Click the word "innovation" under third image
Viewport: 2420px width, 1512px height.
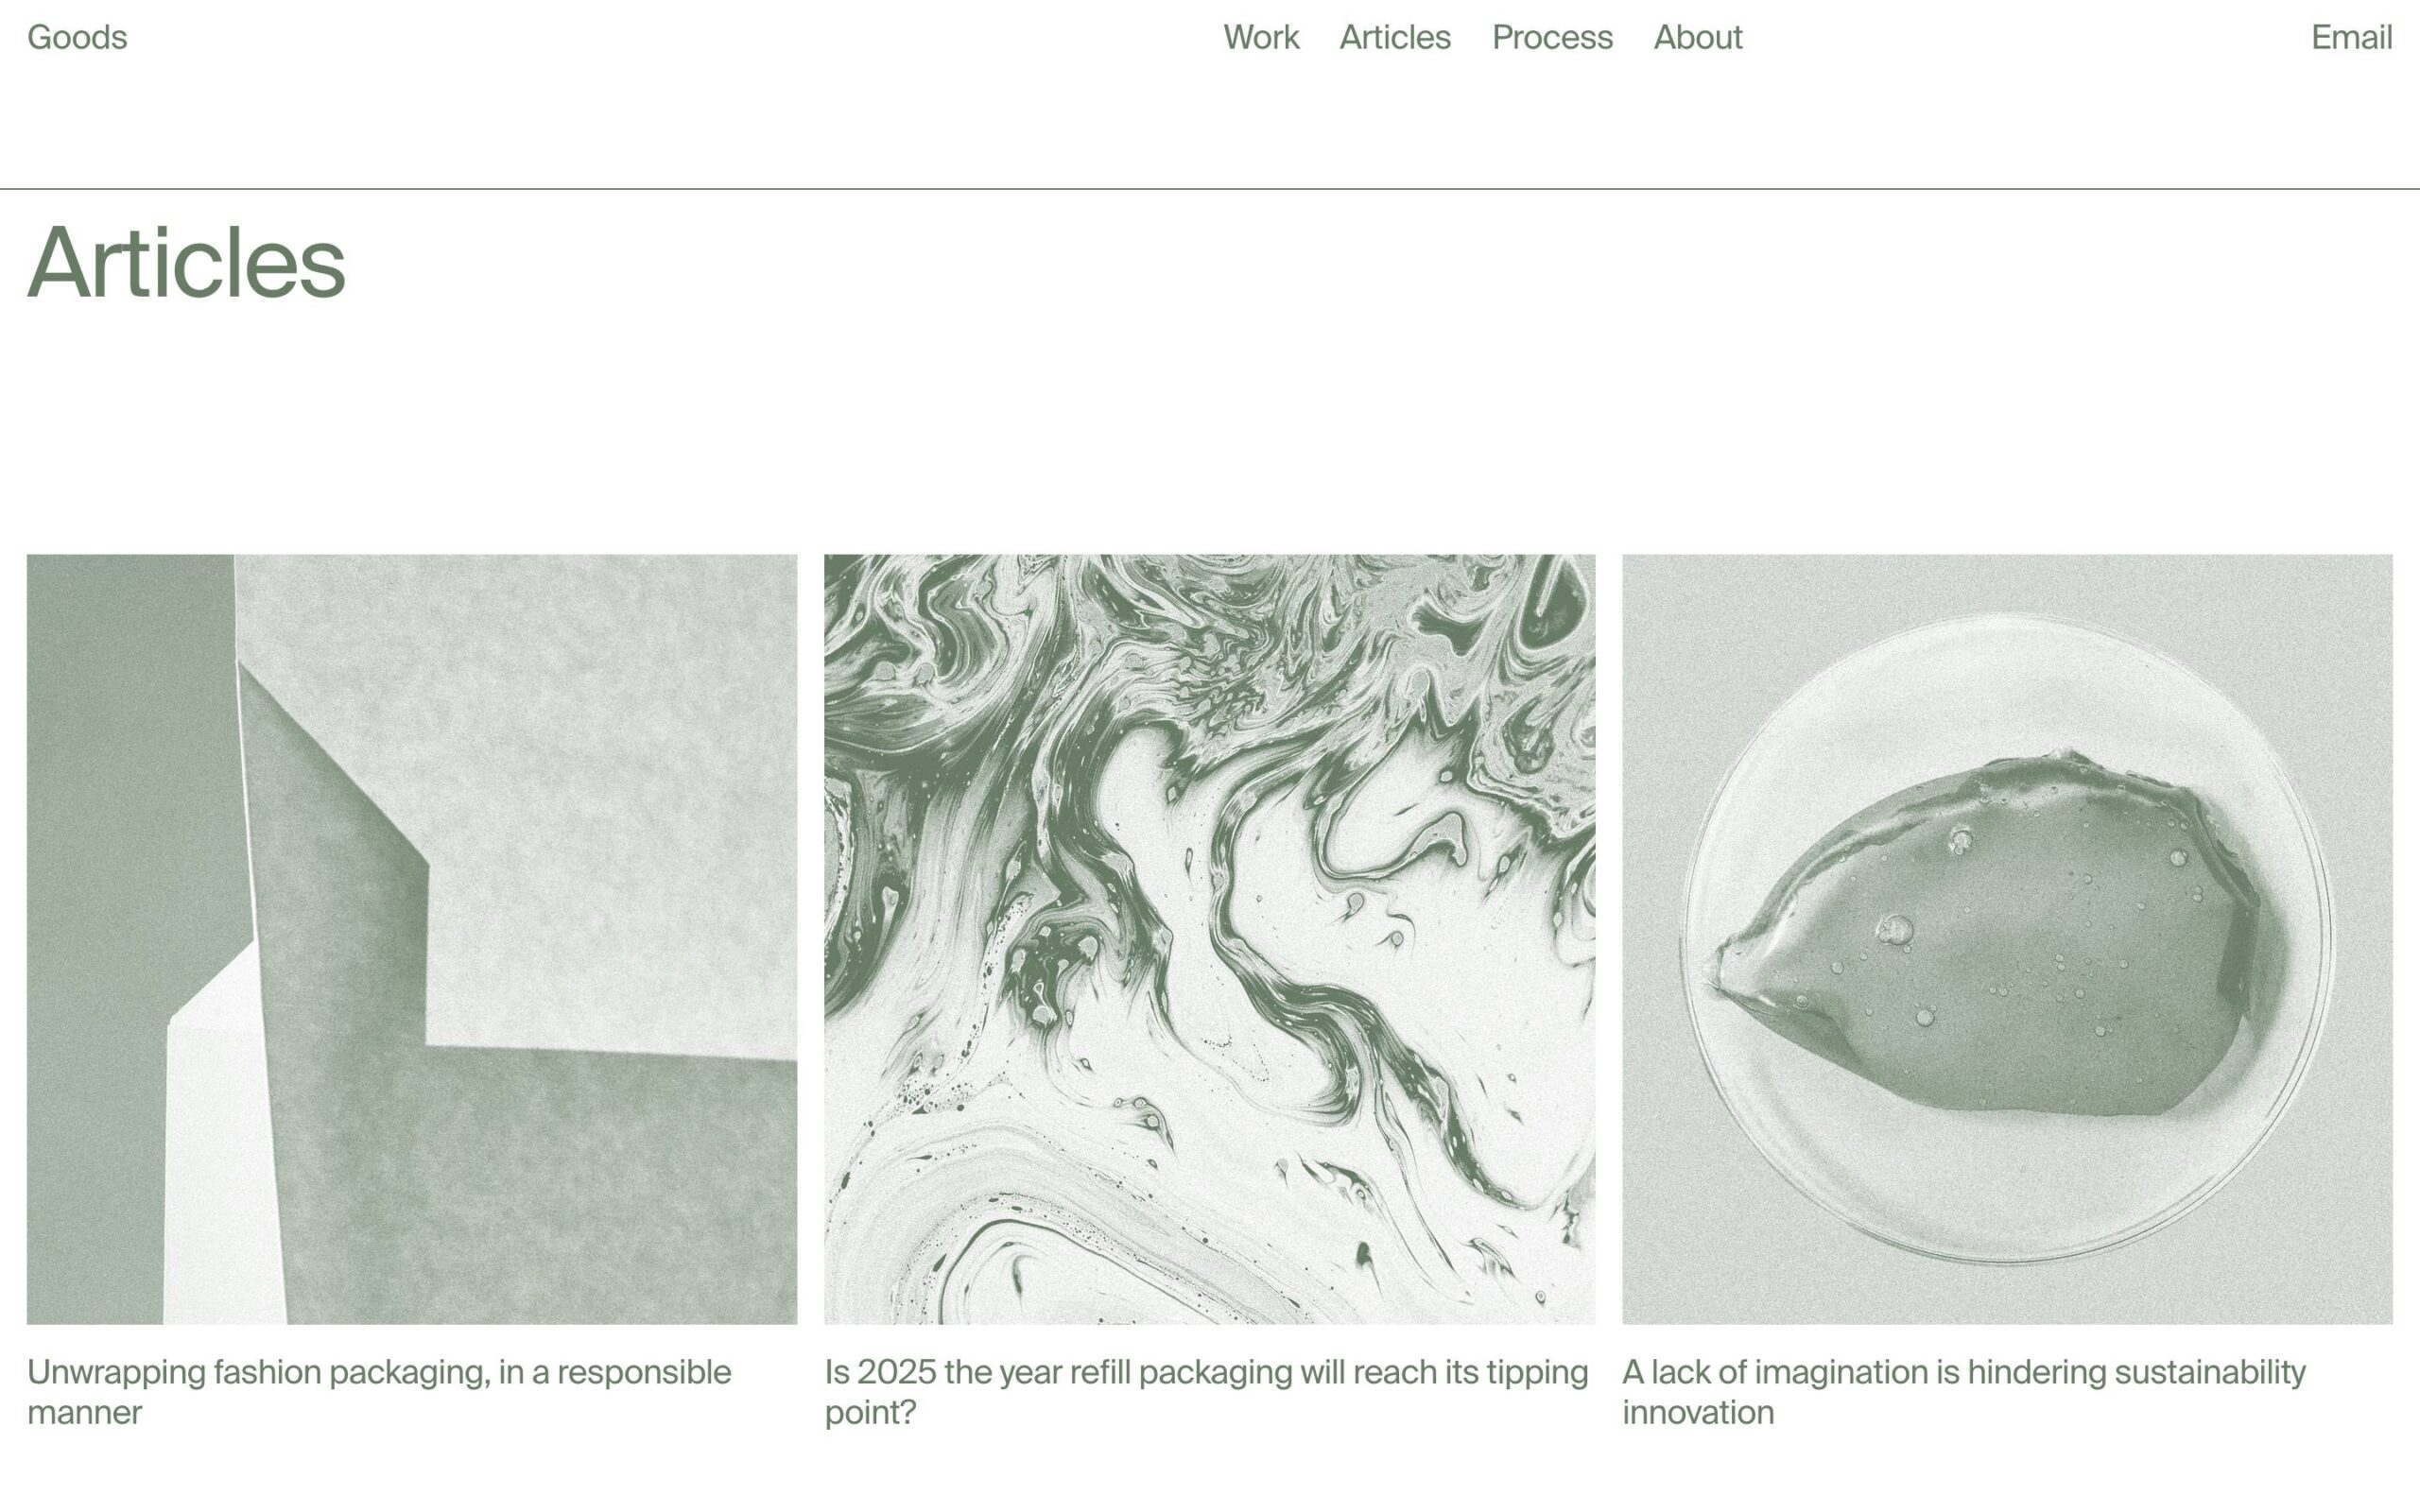(1698, 1412)
